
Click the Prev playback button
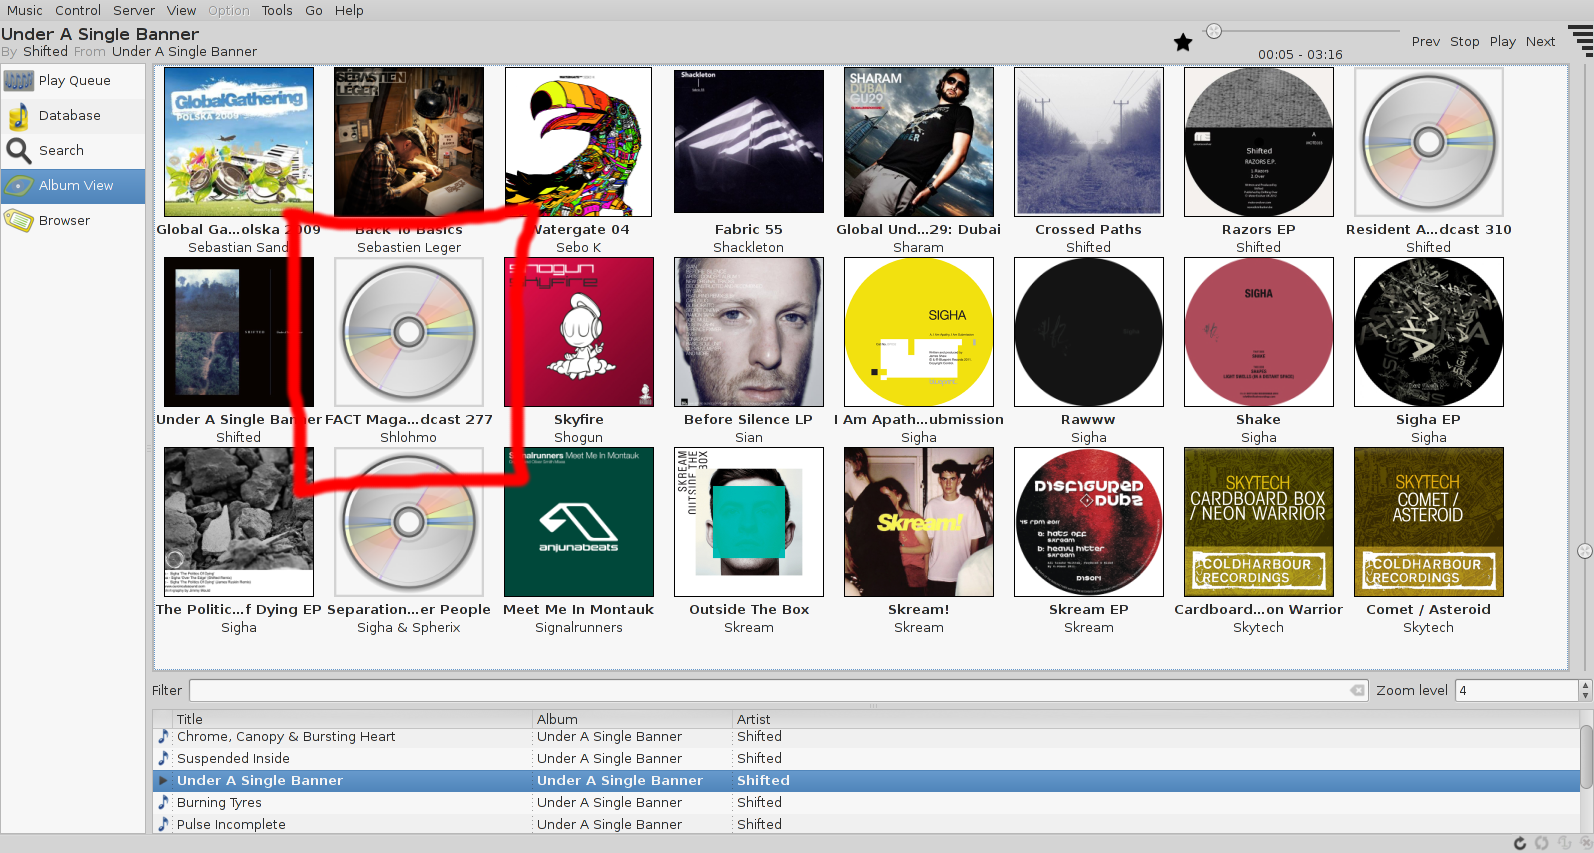1426,41
